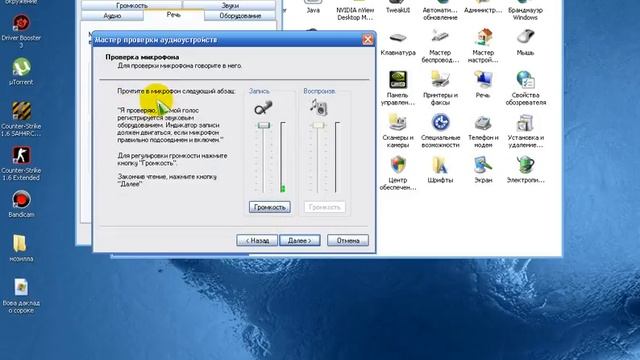Open the µTorrent desktop shortcut
Viewport: 640px width, 360px height.
coord(21,67)
